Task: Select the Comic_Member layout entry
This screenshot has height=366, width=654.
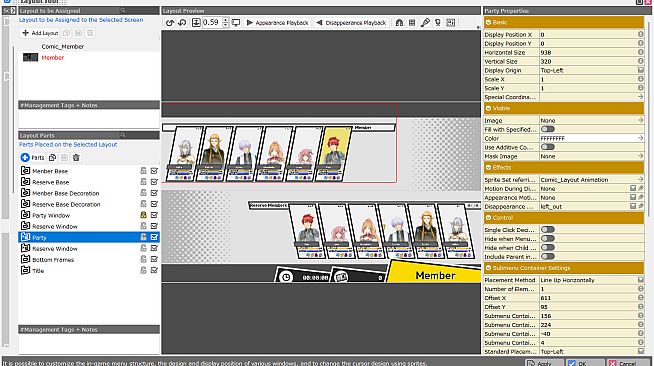Action: [x=63, y=47]
